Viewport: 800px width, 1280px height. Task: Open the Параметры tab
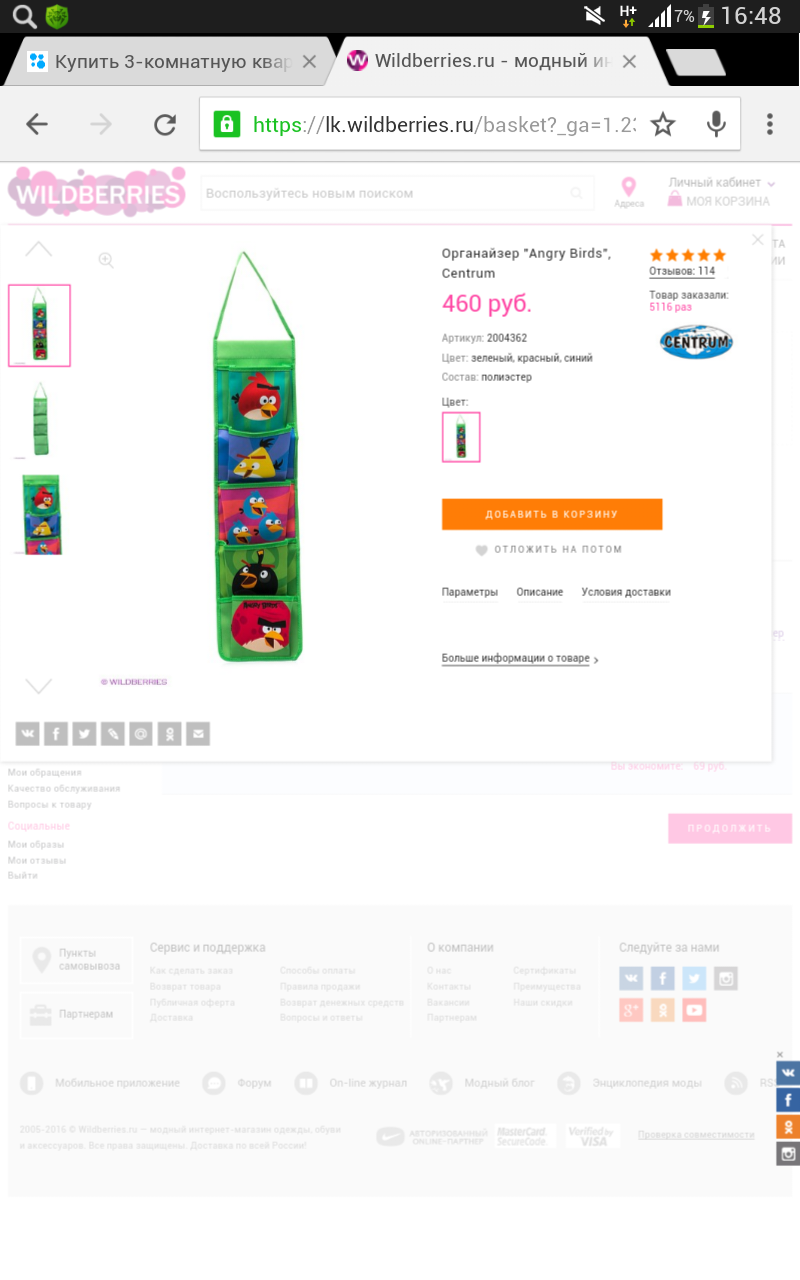pos(469,592)
